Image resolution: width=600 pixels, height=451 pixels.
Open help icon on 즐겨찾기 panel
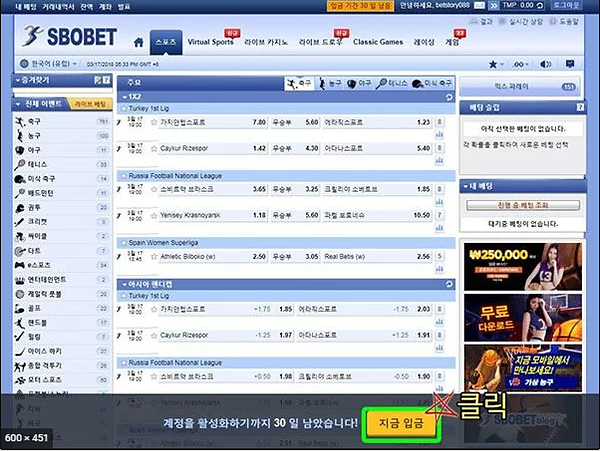[x=106, y=80]
